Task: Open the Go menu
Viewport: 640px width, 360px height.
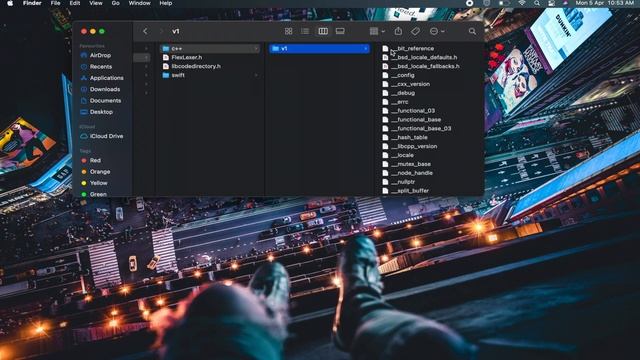Action: 116,3
